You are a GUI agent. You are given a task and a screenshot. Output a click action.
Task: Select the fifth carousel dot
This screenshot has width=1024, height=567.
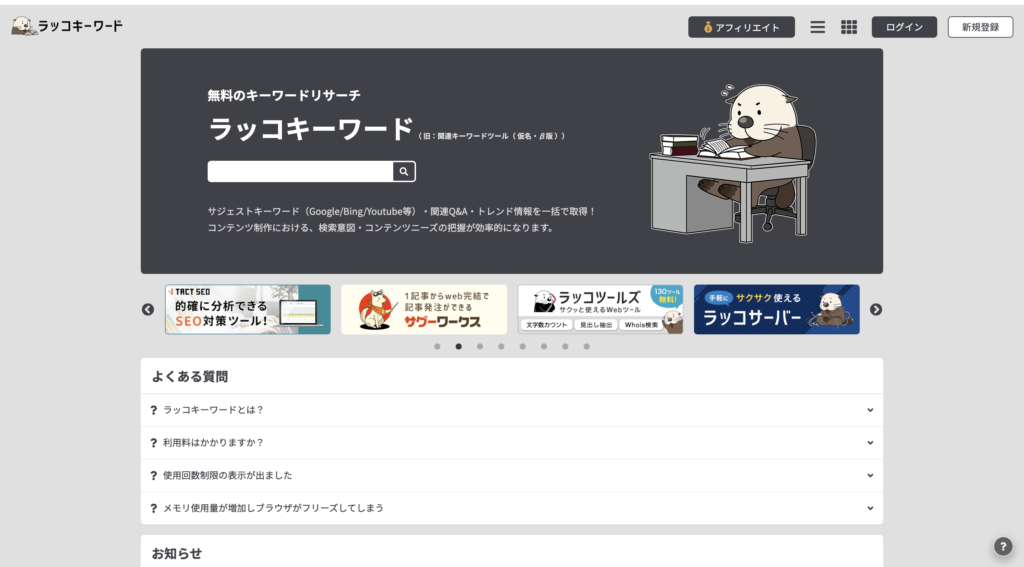[x=522, y=347]
